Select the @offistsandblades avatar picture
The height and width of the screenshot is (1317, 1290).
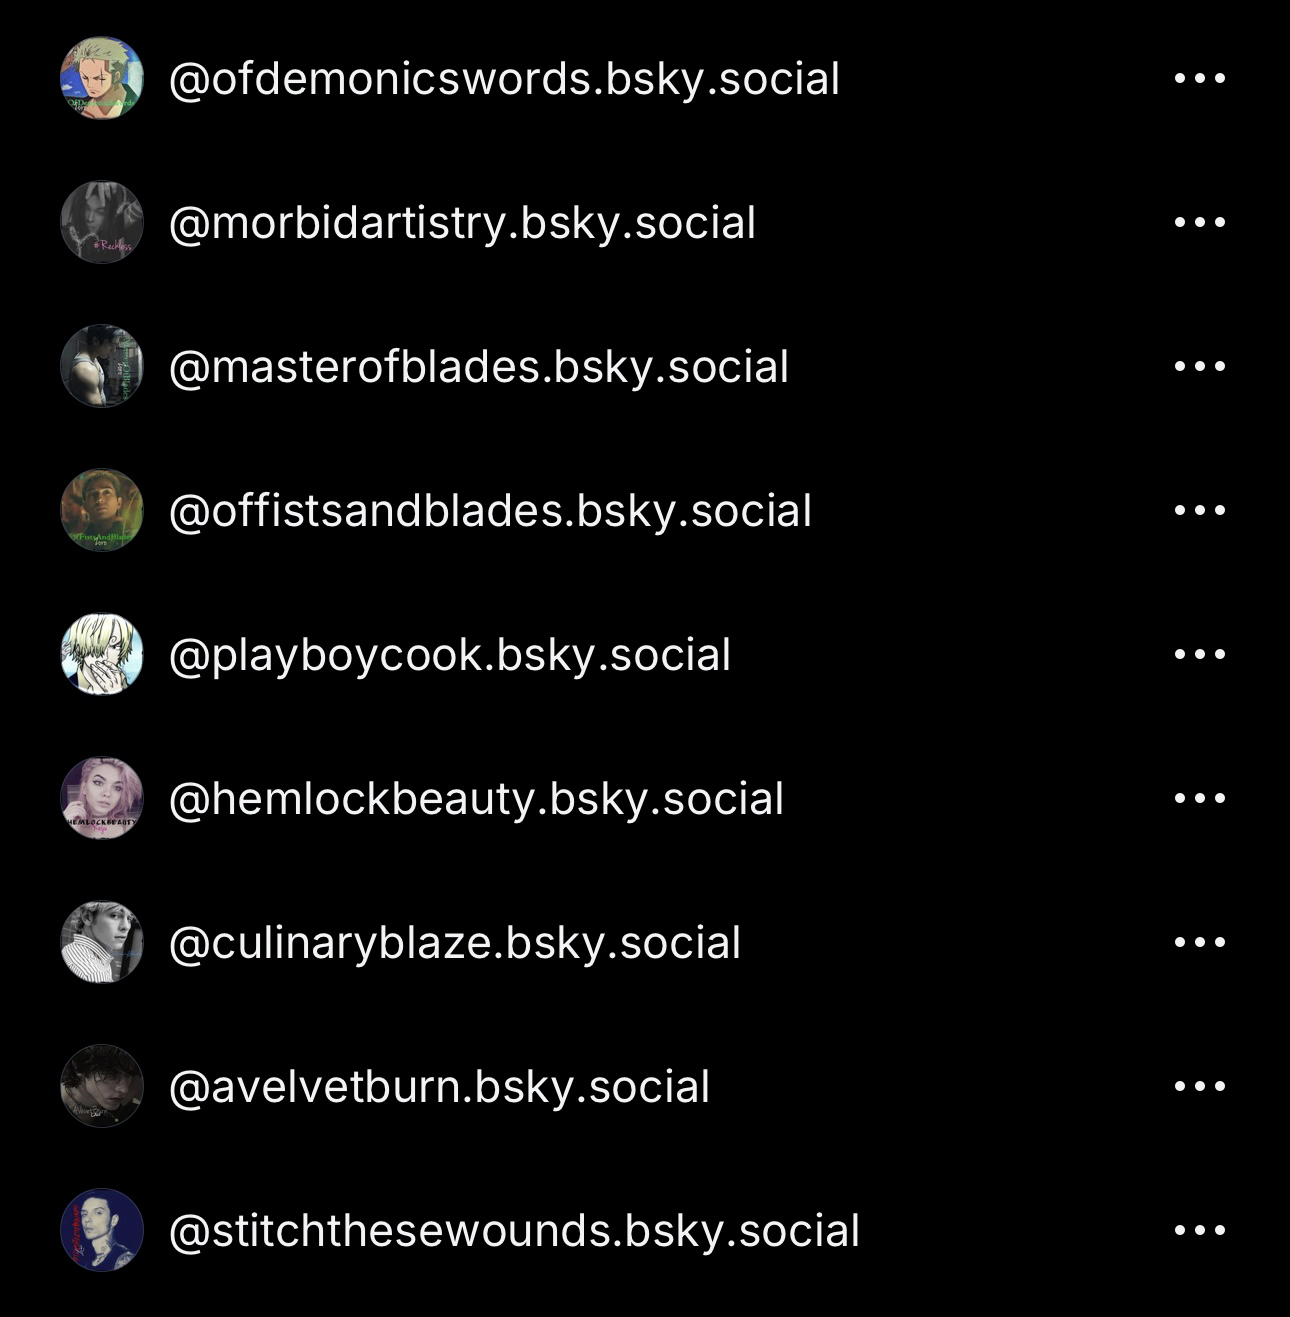point(102,510)
